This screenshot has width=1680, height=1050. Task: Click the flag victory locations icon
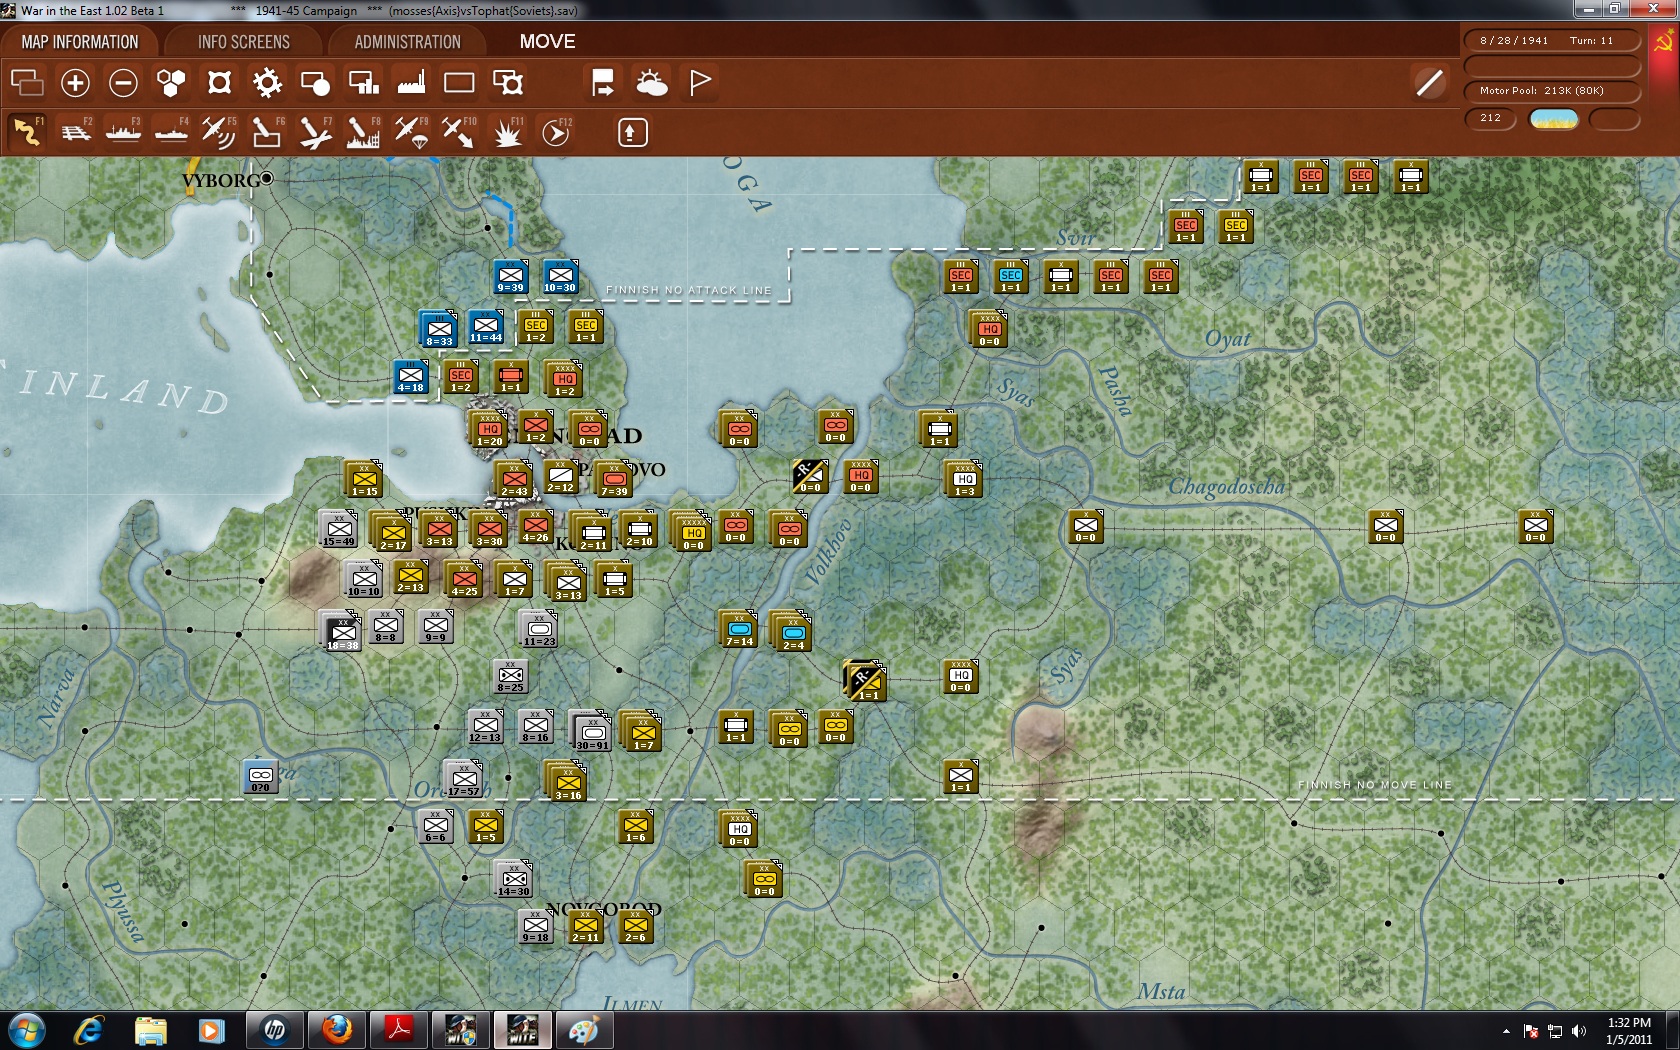tap(699, 83)
